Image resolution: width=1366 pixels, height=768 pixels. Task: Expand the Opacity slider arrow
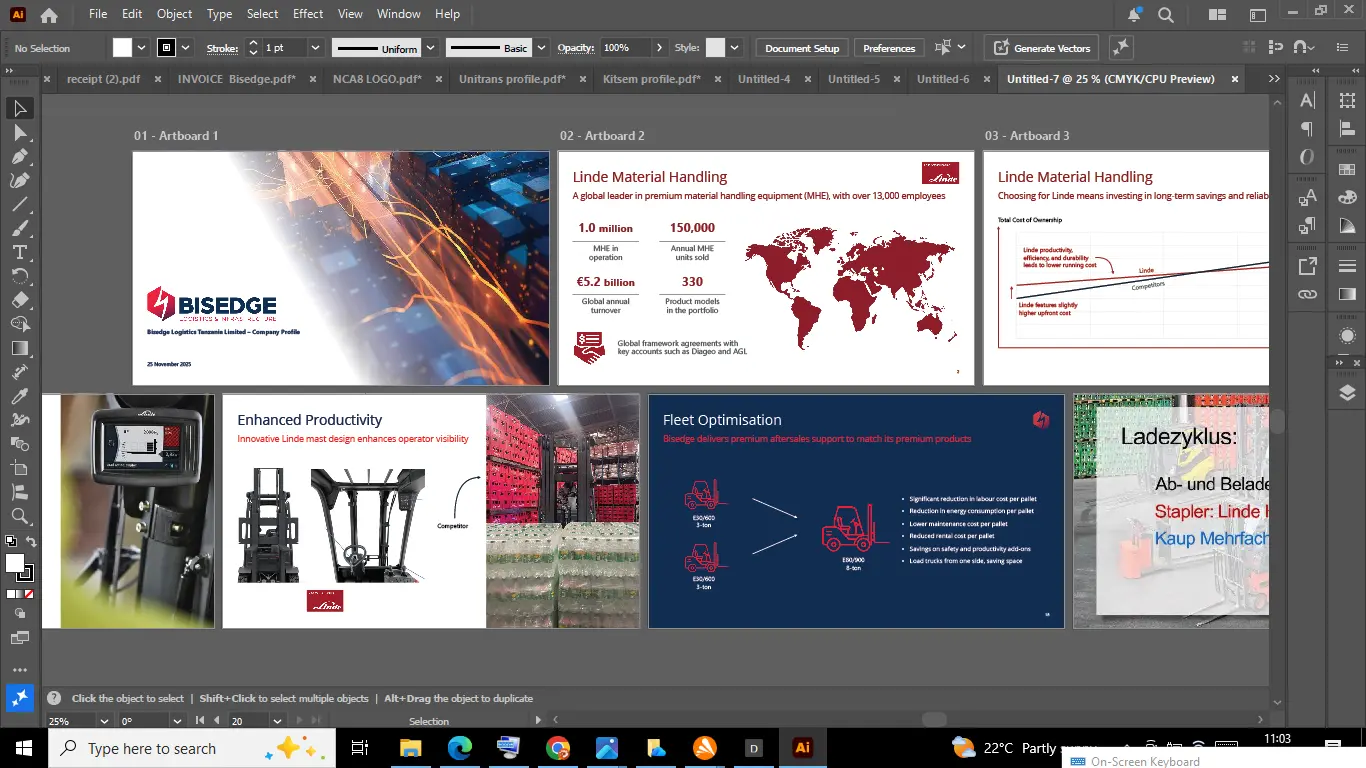tap(659, 48)
